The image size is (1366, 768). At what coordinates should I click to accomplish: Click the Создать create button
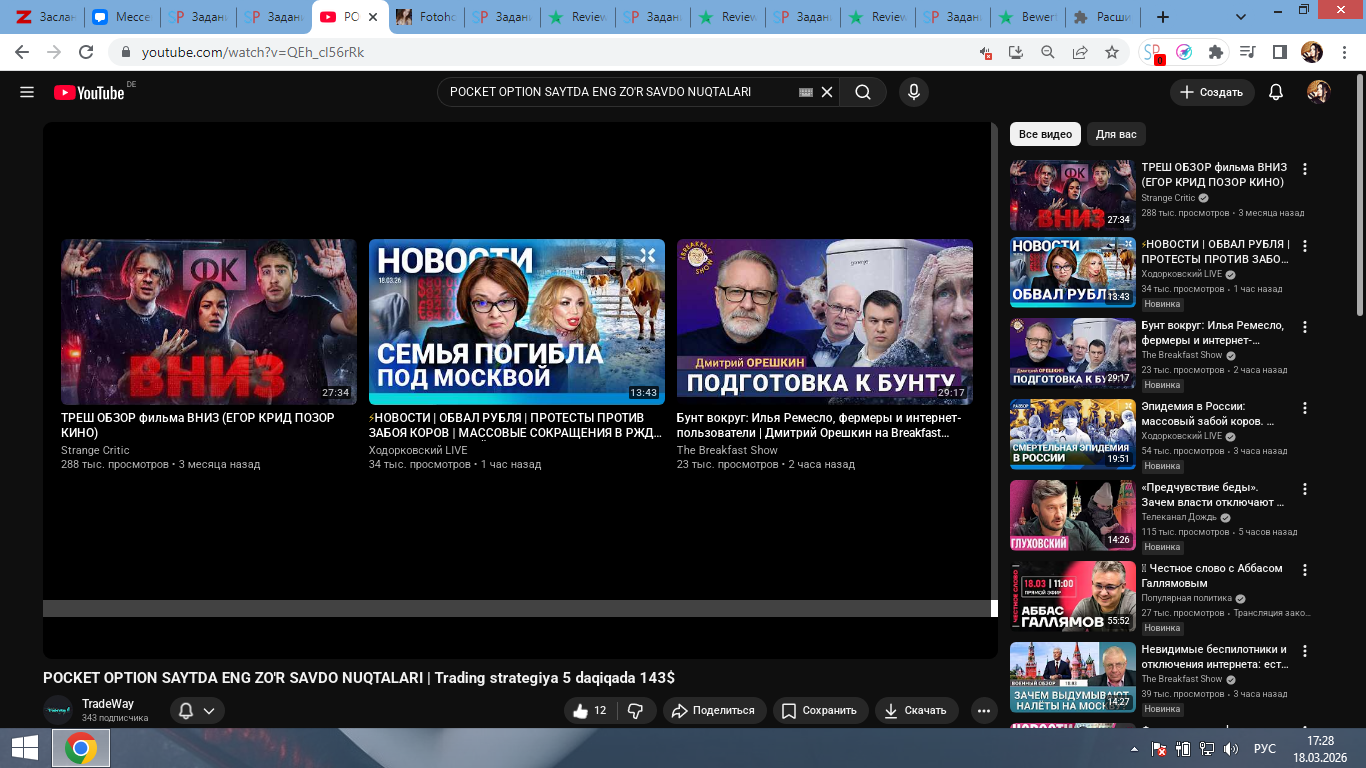[1211, 92]
